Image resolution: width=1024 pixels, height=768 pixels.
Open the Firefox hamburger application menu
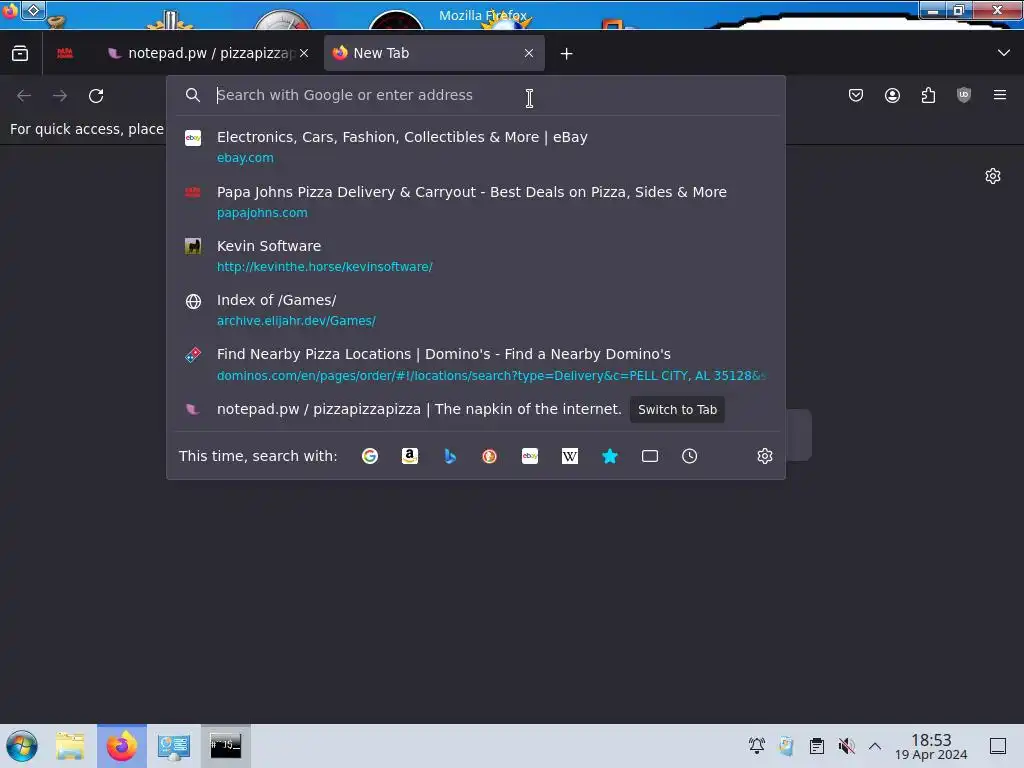point(1000,95)
